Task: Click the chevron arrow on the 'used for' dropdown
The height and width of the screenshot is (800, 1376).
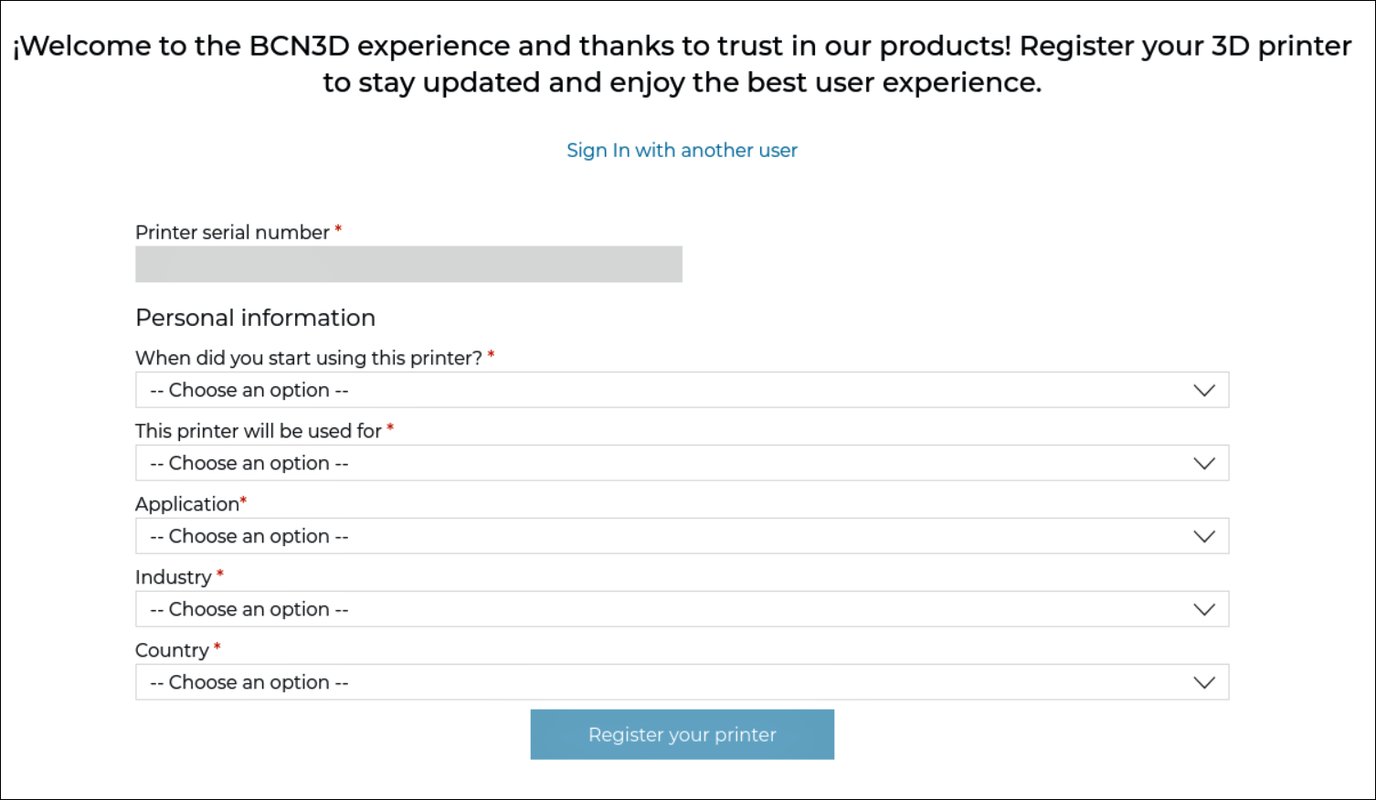Action: (x=1204, y=463)
